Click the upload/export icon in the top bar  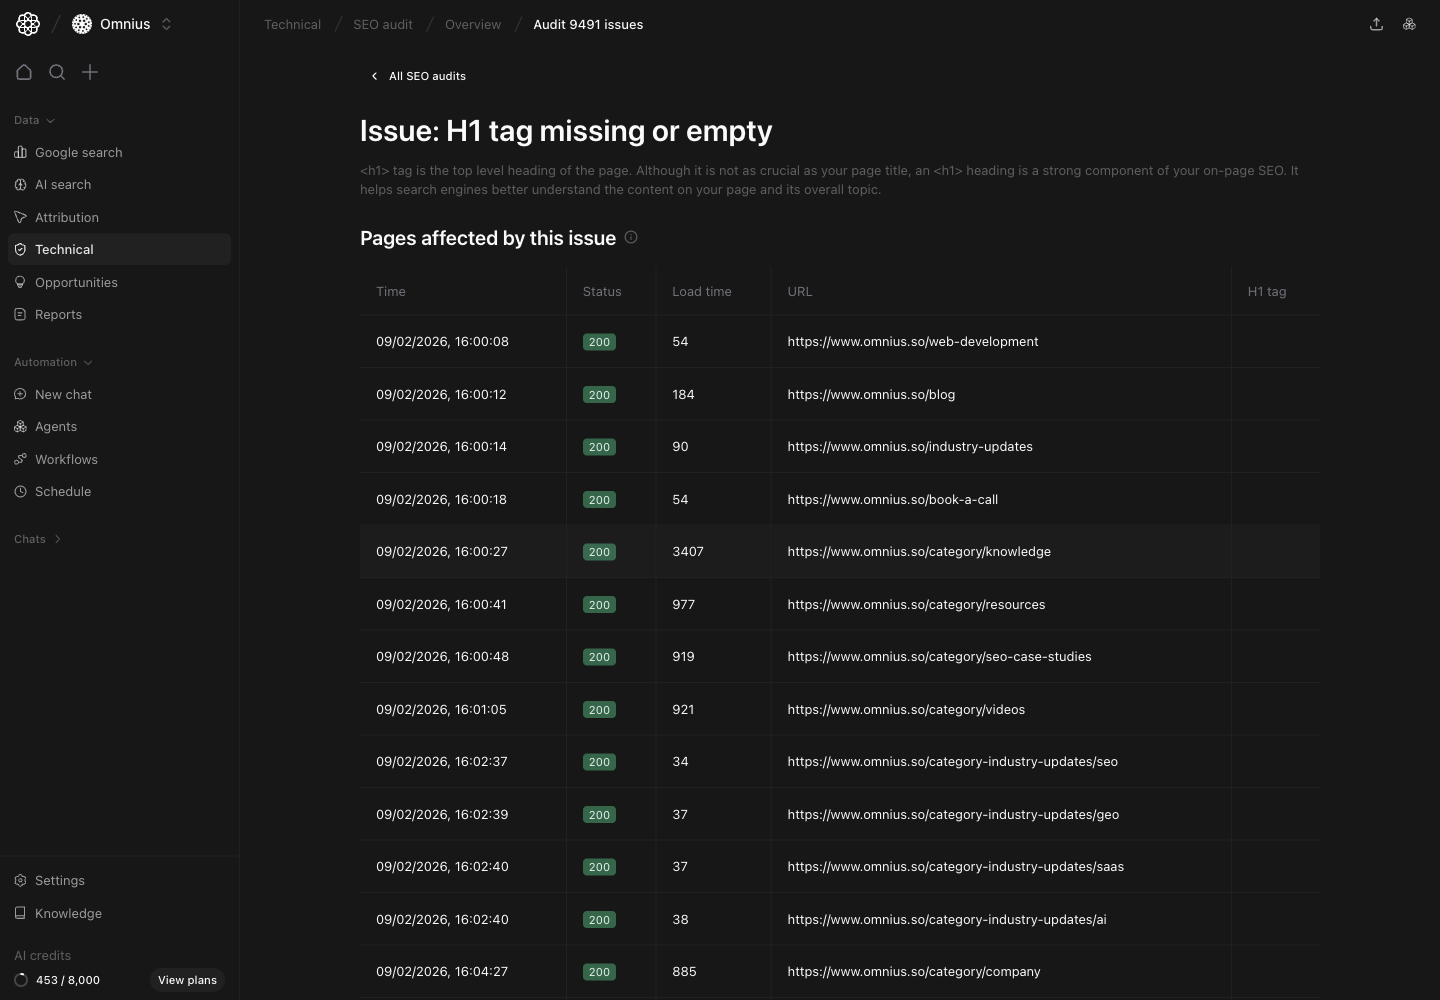1376,24
